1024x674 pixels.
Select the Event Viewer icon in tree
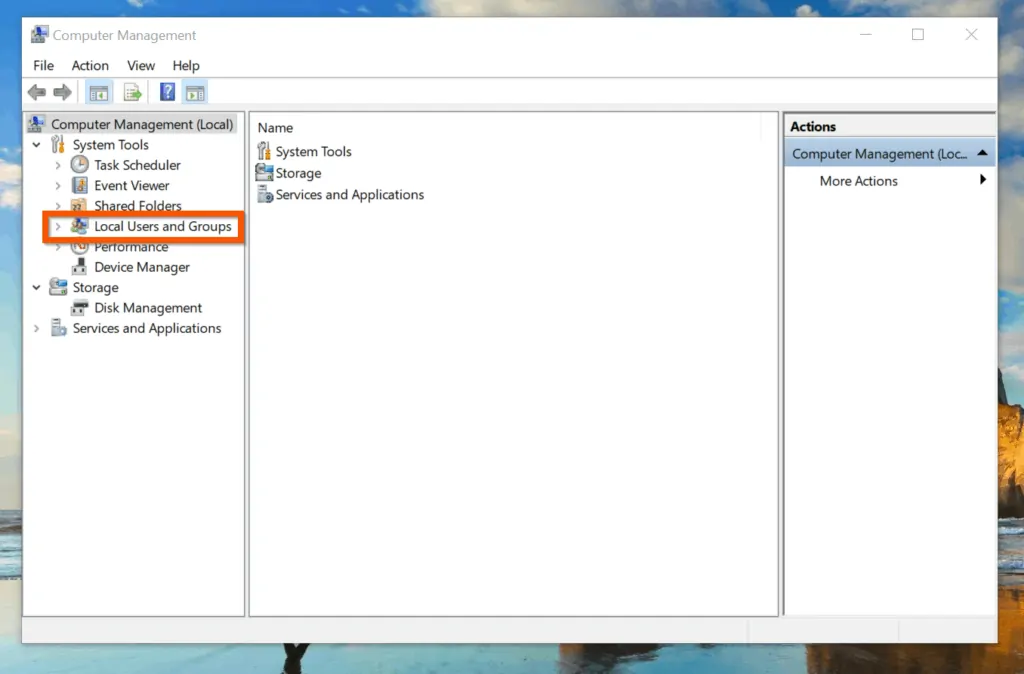click(79, 185)
